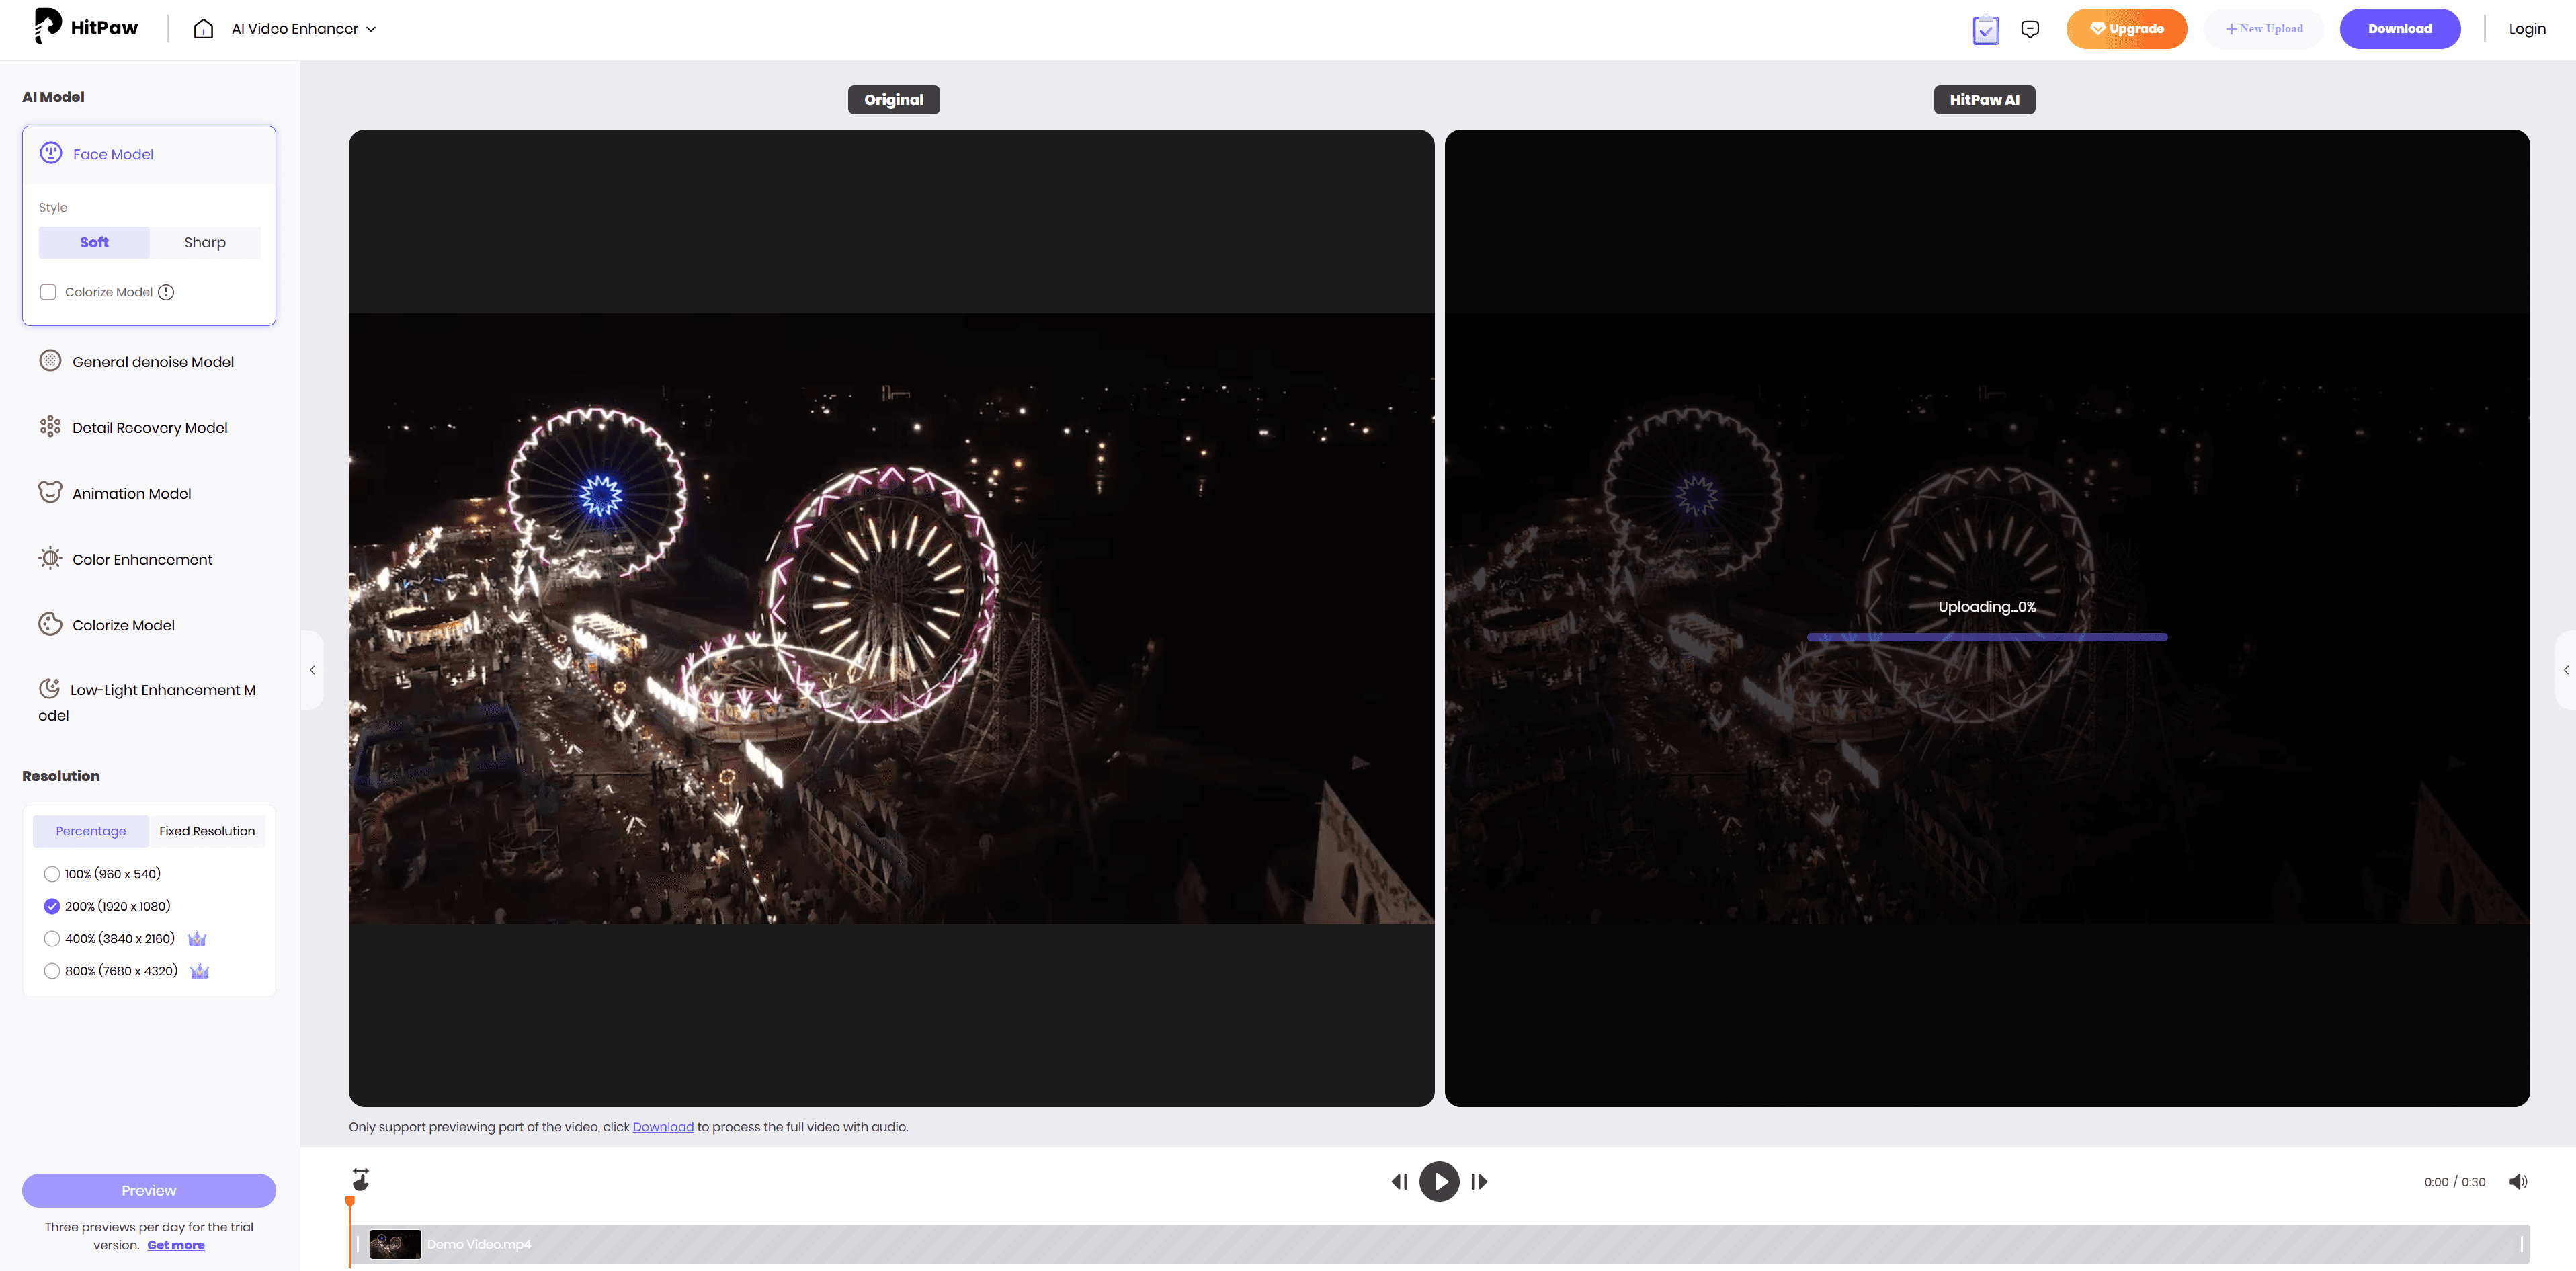Expand the right side panel arrow
This screenshot has height=1271, width=2576.
pos(2565,670)
